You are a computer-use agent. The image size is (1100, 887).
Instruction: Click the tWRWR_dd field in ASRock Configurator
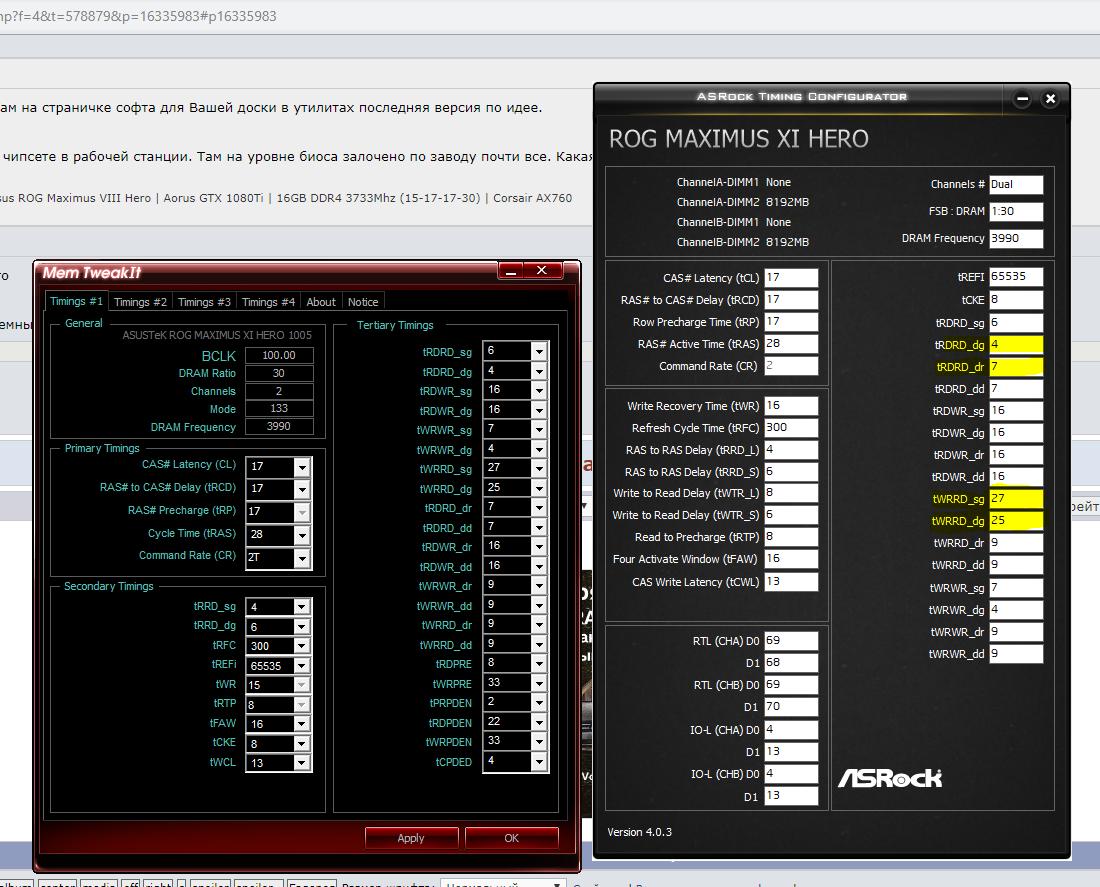[1016, 654]
